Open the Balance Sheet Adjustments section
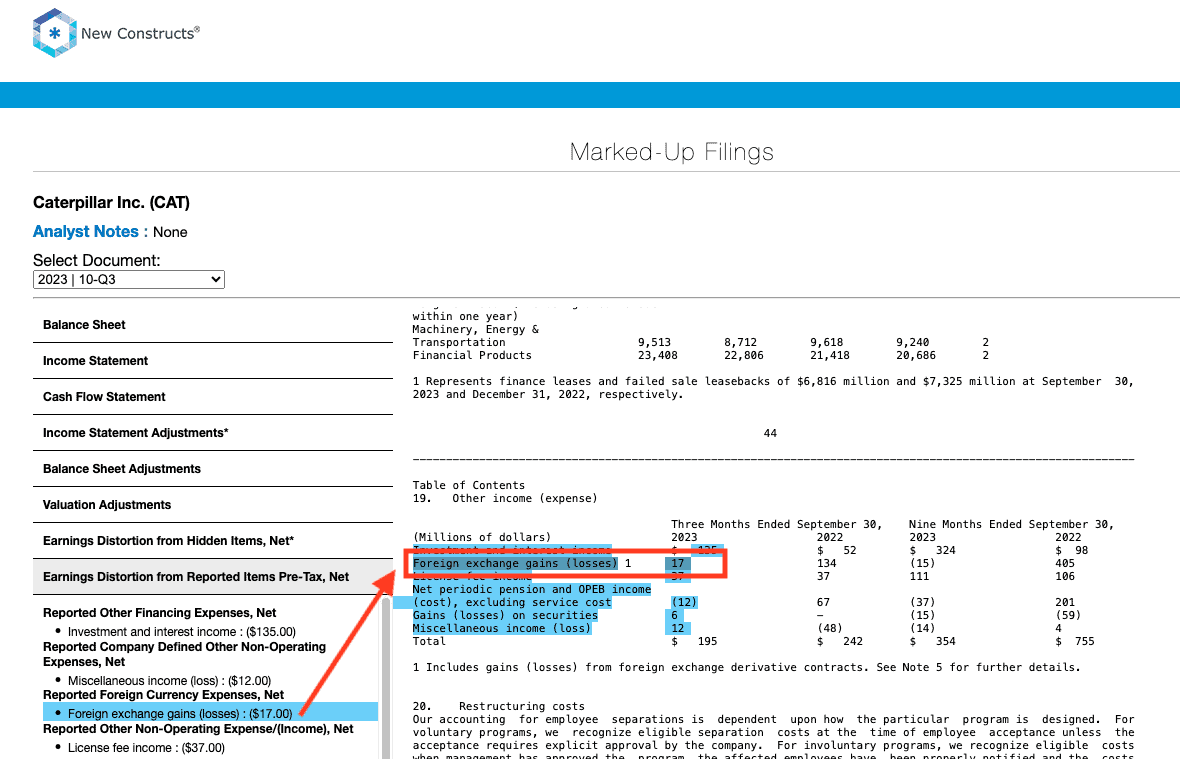 point(213,469)
